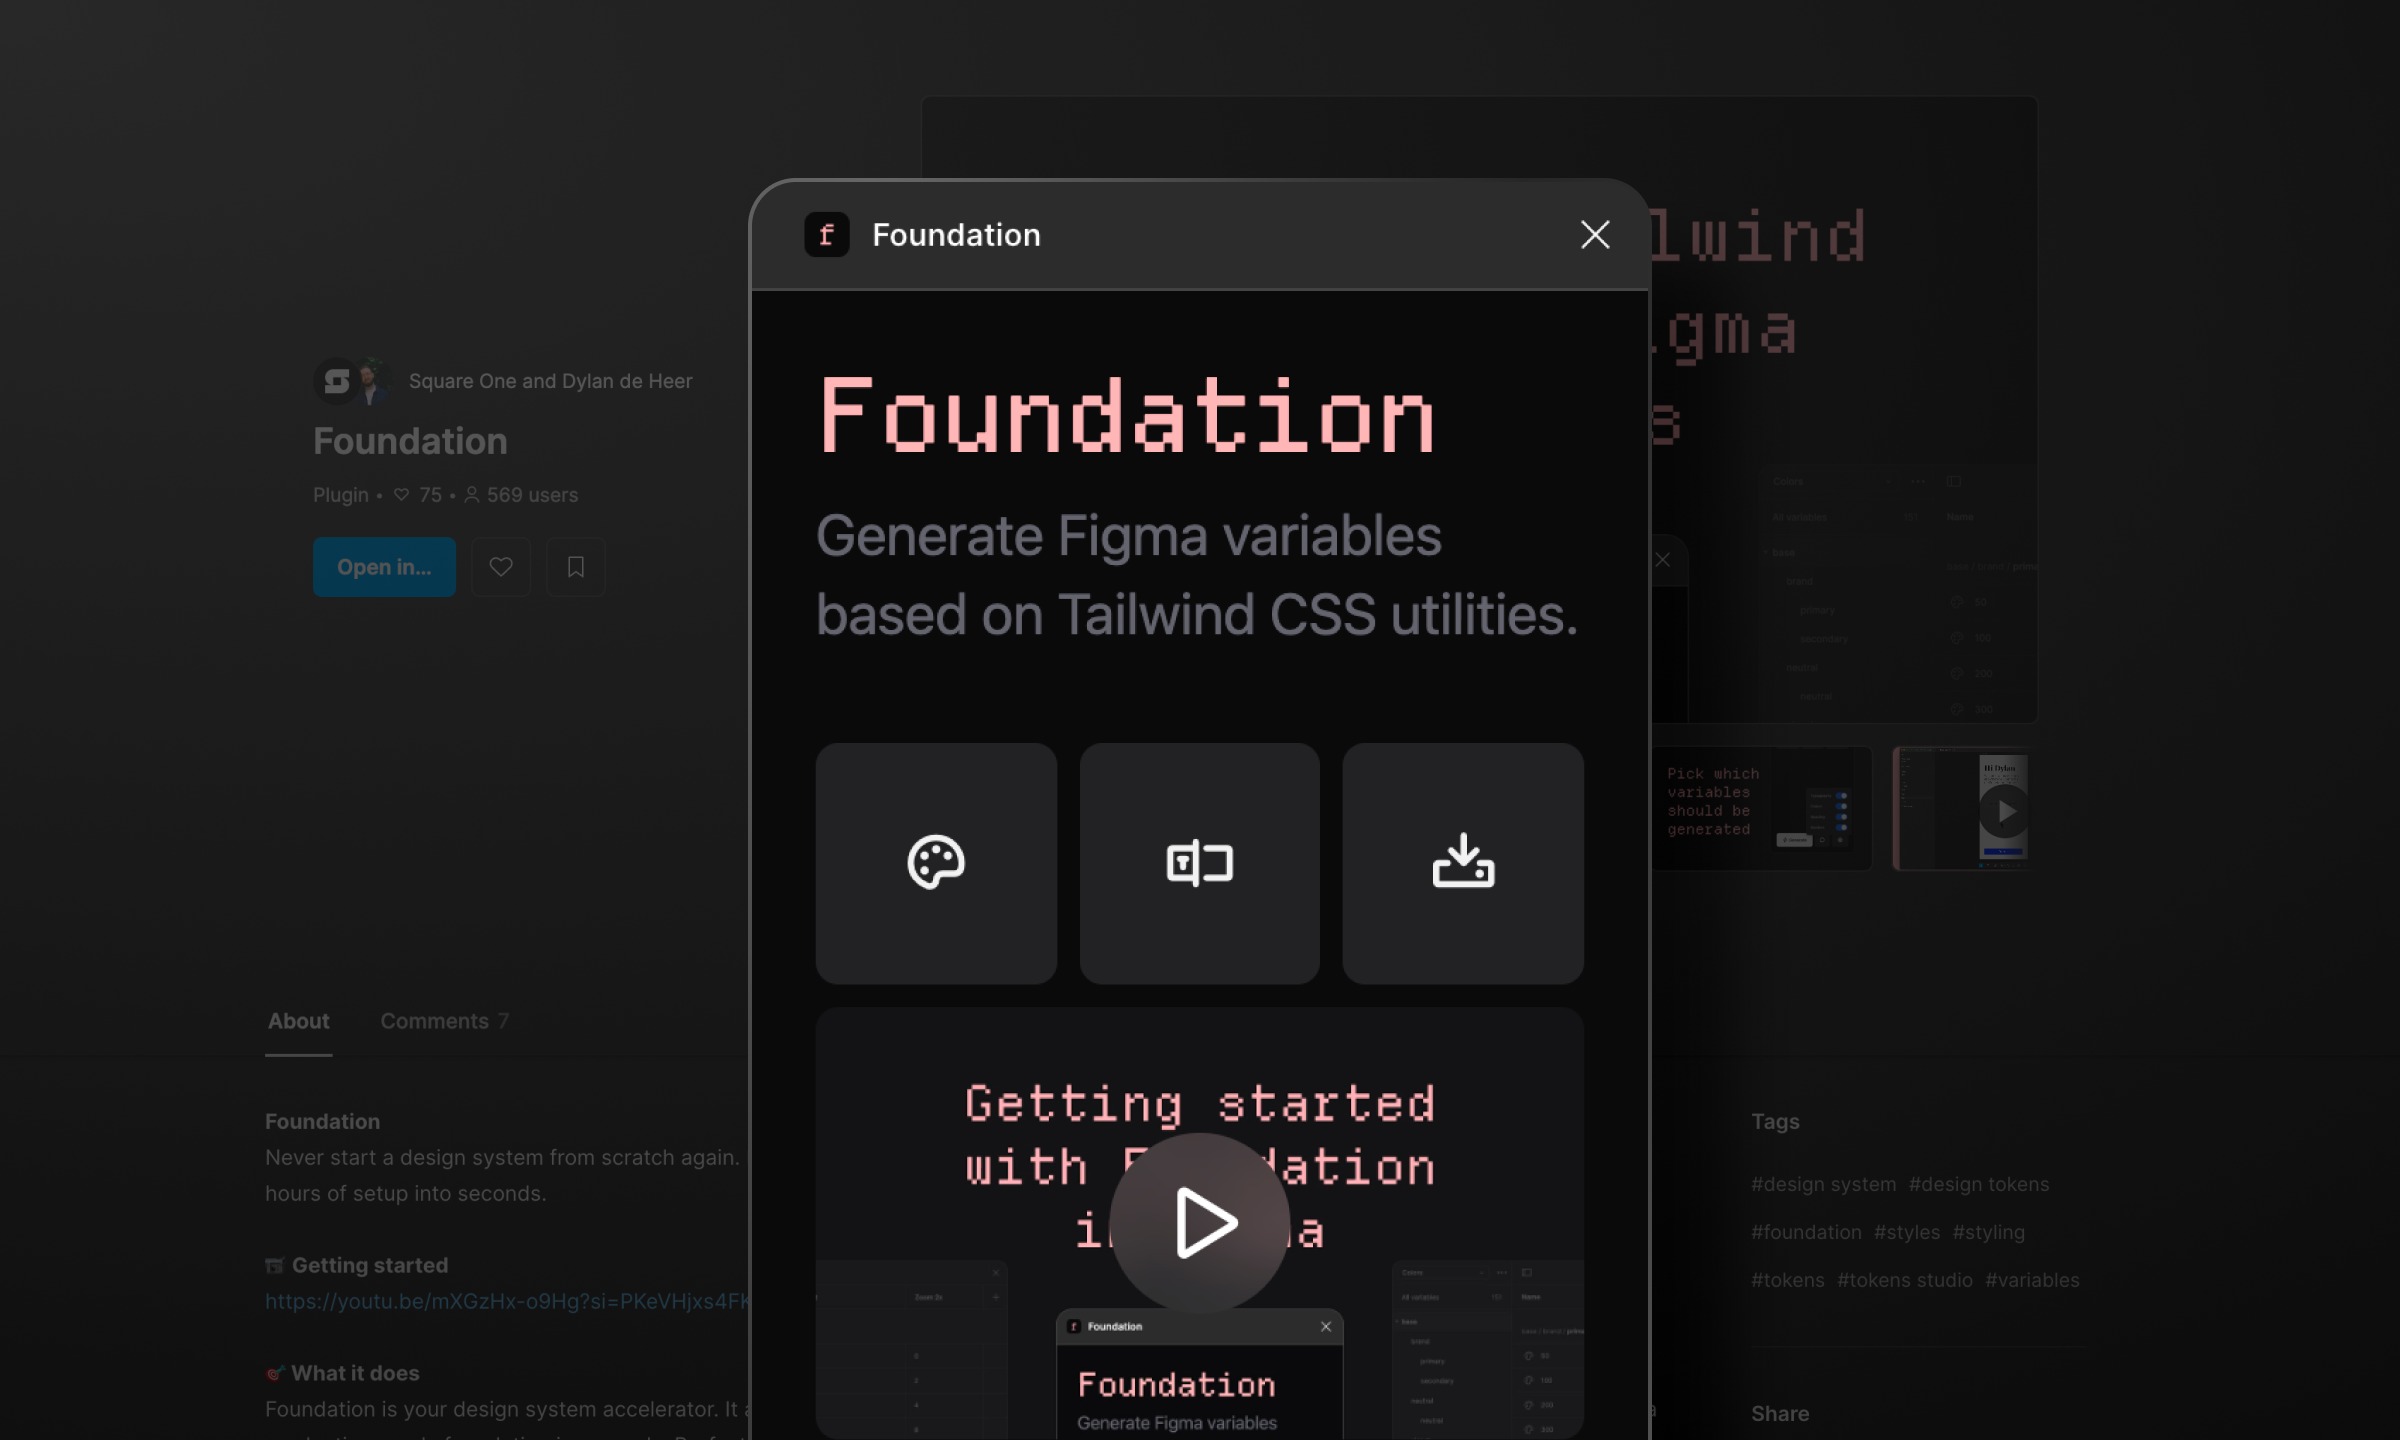Click the 'What it does' heading

[355, 1373]
